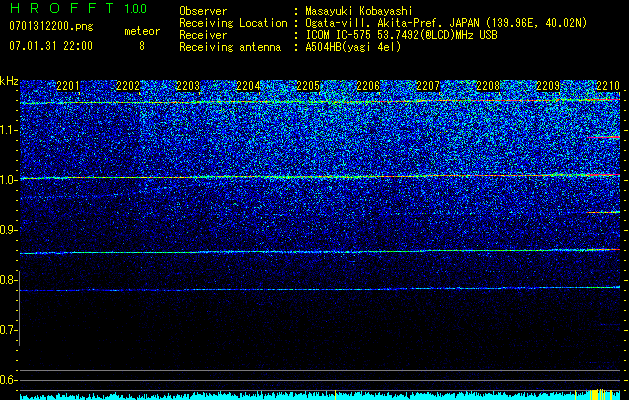Click the Receiving Location label
This screenshot has width=629, height=400.
233,23
